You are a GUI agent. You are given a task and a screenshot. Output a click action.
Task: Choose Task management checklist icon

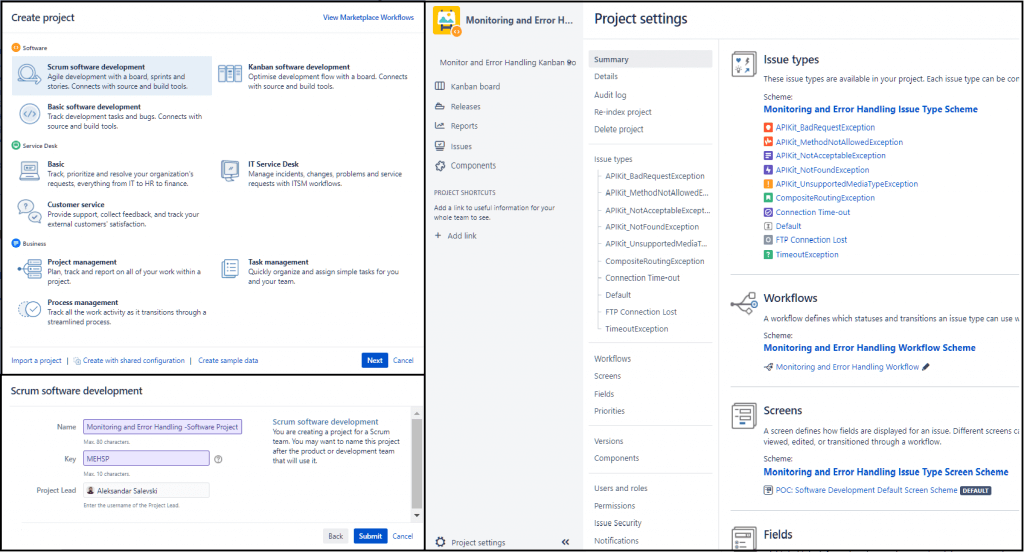230,268
